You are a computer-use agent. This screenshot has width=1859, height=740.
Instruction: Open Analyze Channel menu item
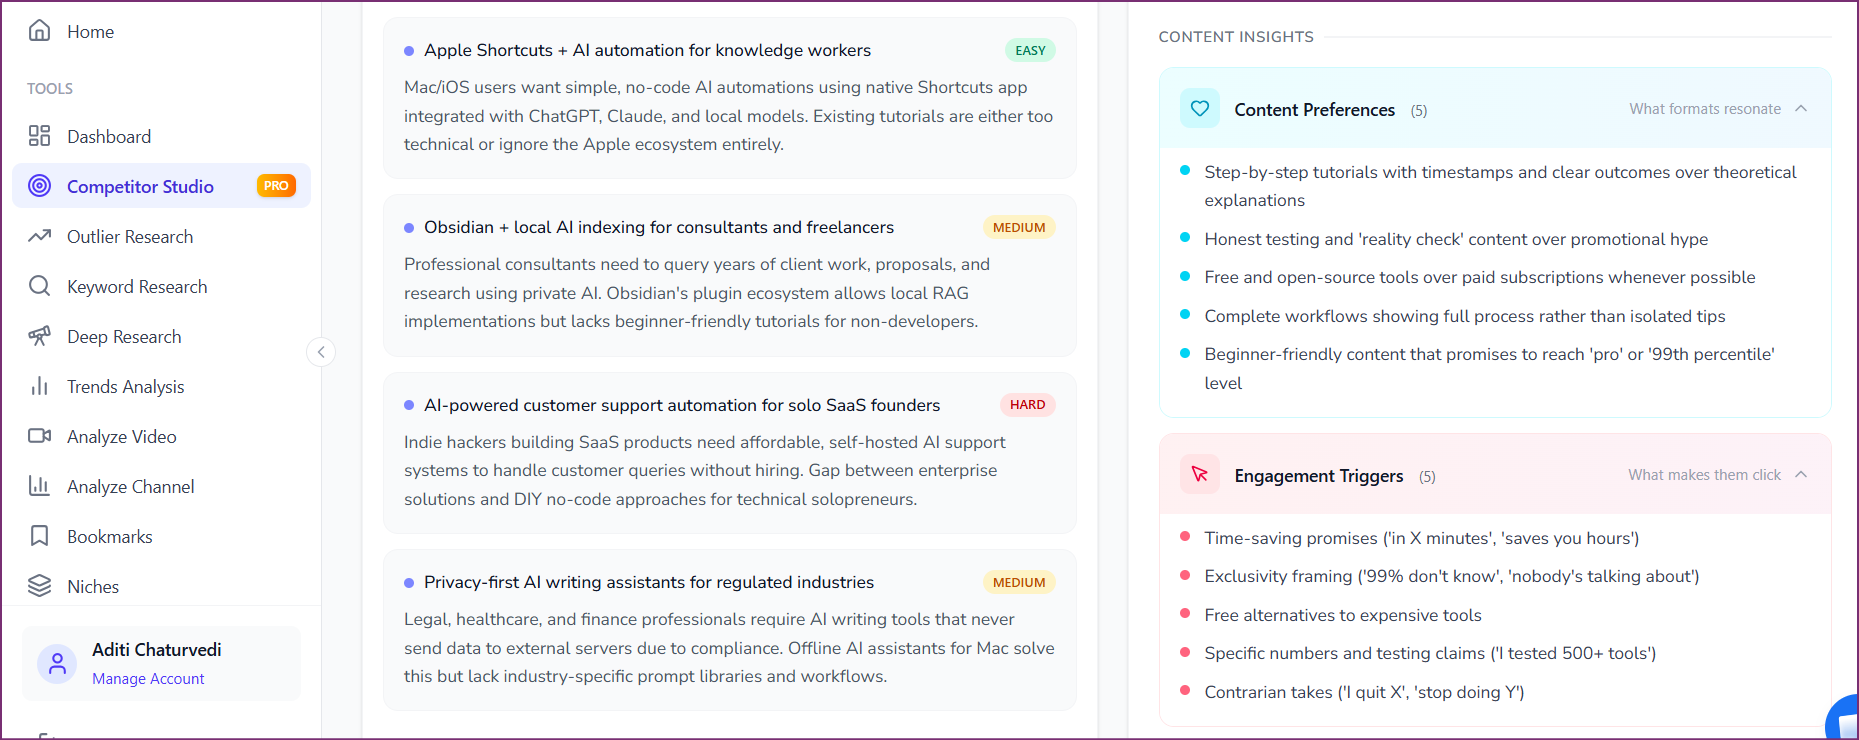pos(130,486)
